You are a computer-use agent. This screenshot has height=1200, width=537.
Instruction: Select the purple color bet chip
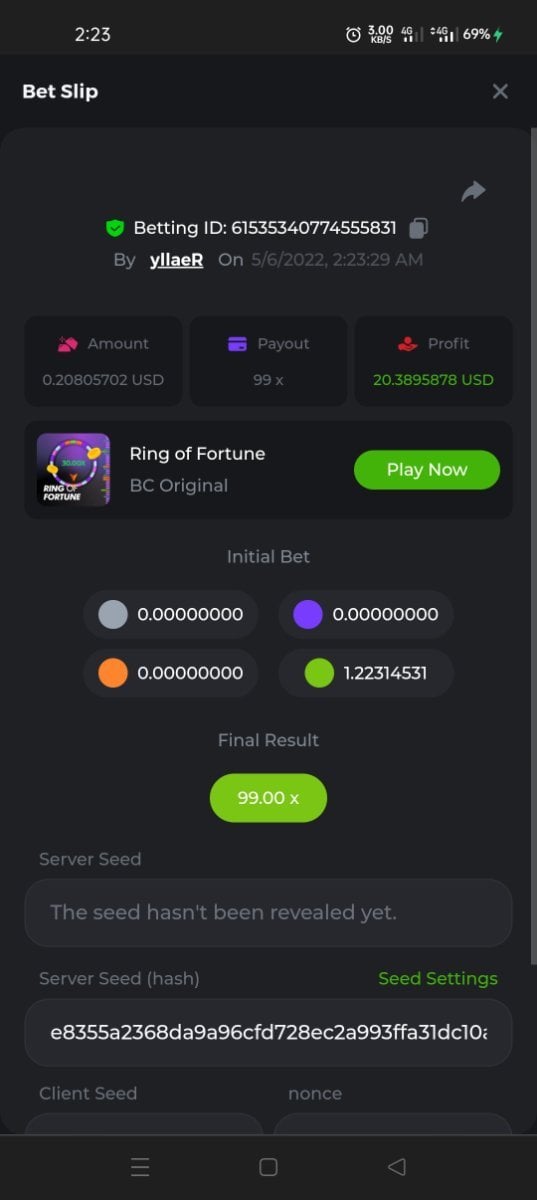(x=366, y=614)
